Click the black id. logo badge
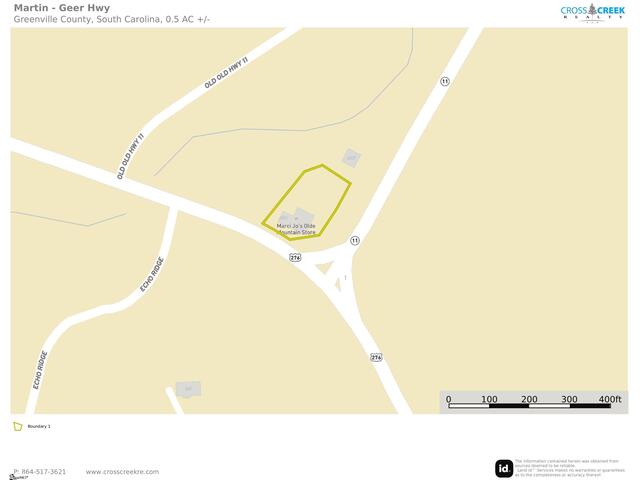This screenshot has width=640, height=480. pyautogui.click(x=504, y=468)
